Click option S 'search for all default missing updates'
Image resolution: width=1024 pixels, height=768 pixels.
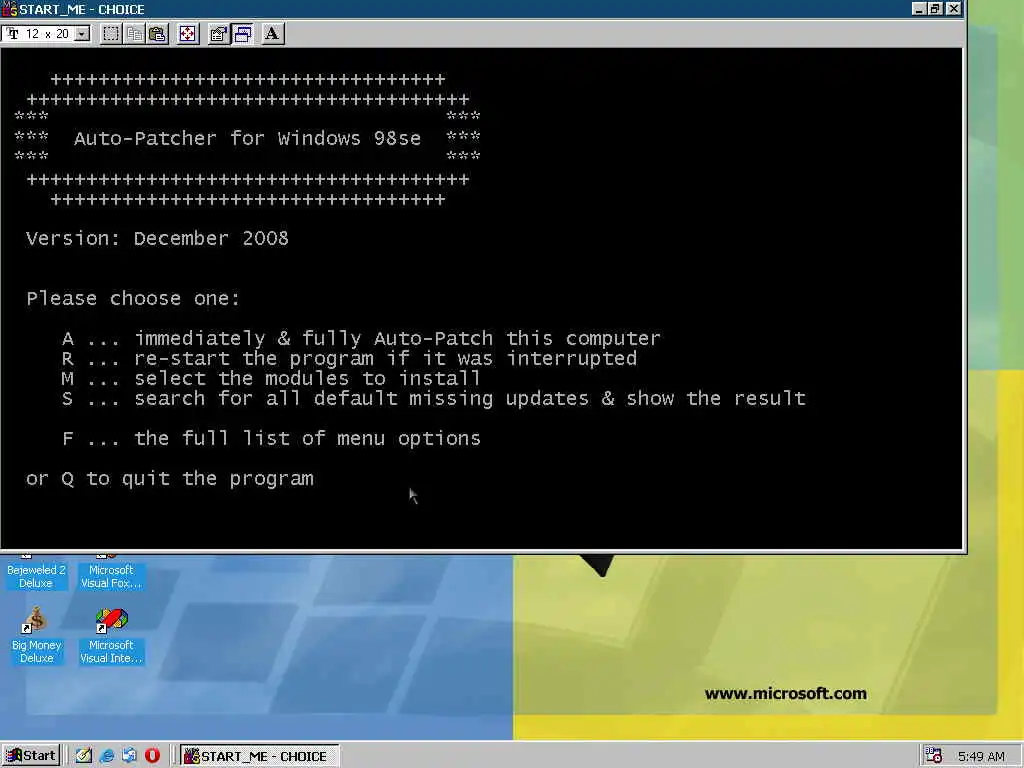tap(434, 398)
